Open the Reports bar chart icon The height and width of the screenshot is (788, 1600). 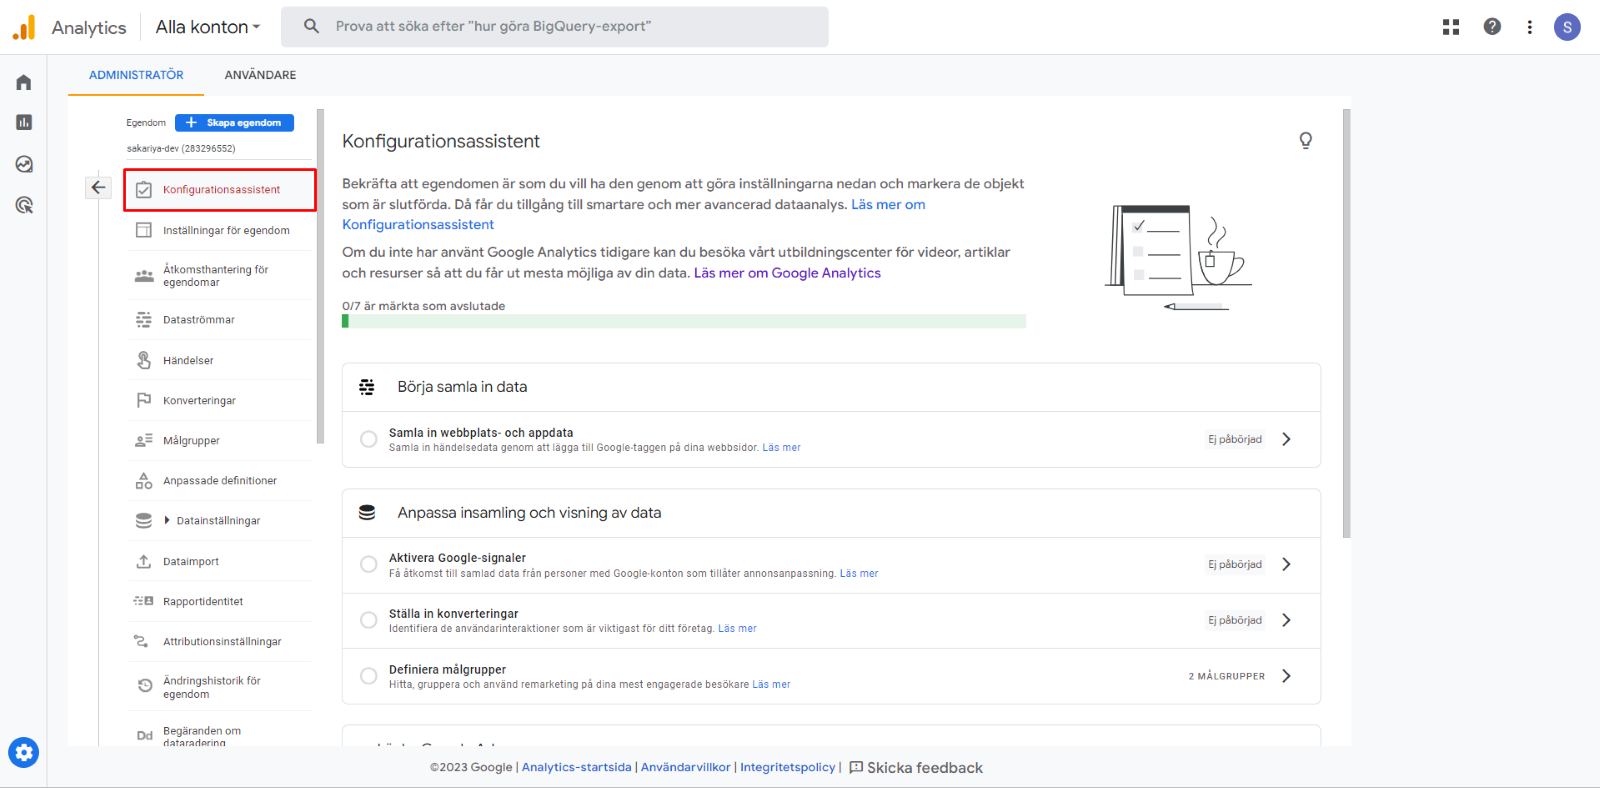coord(24,122)
